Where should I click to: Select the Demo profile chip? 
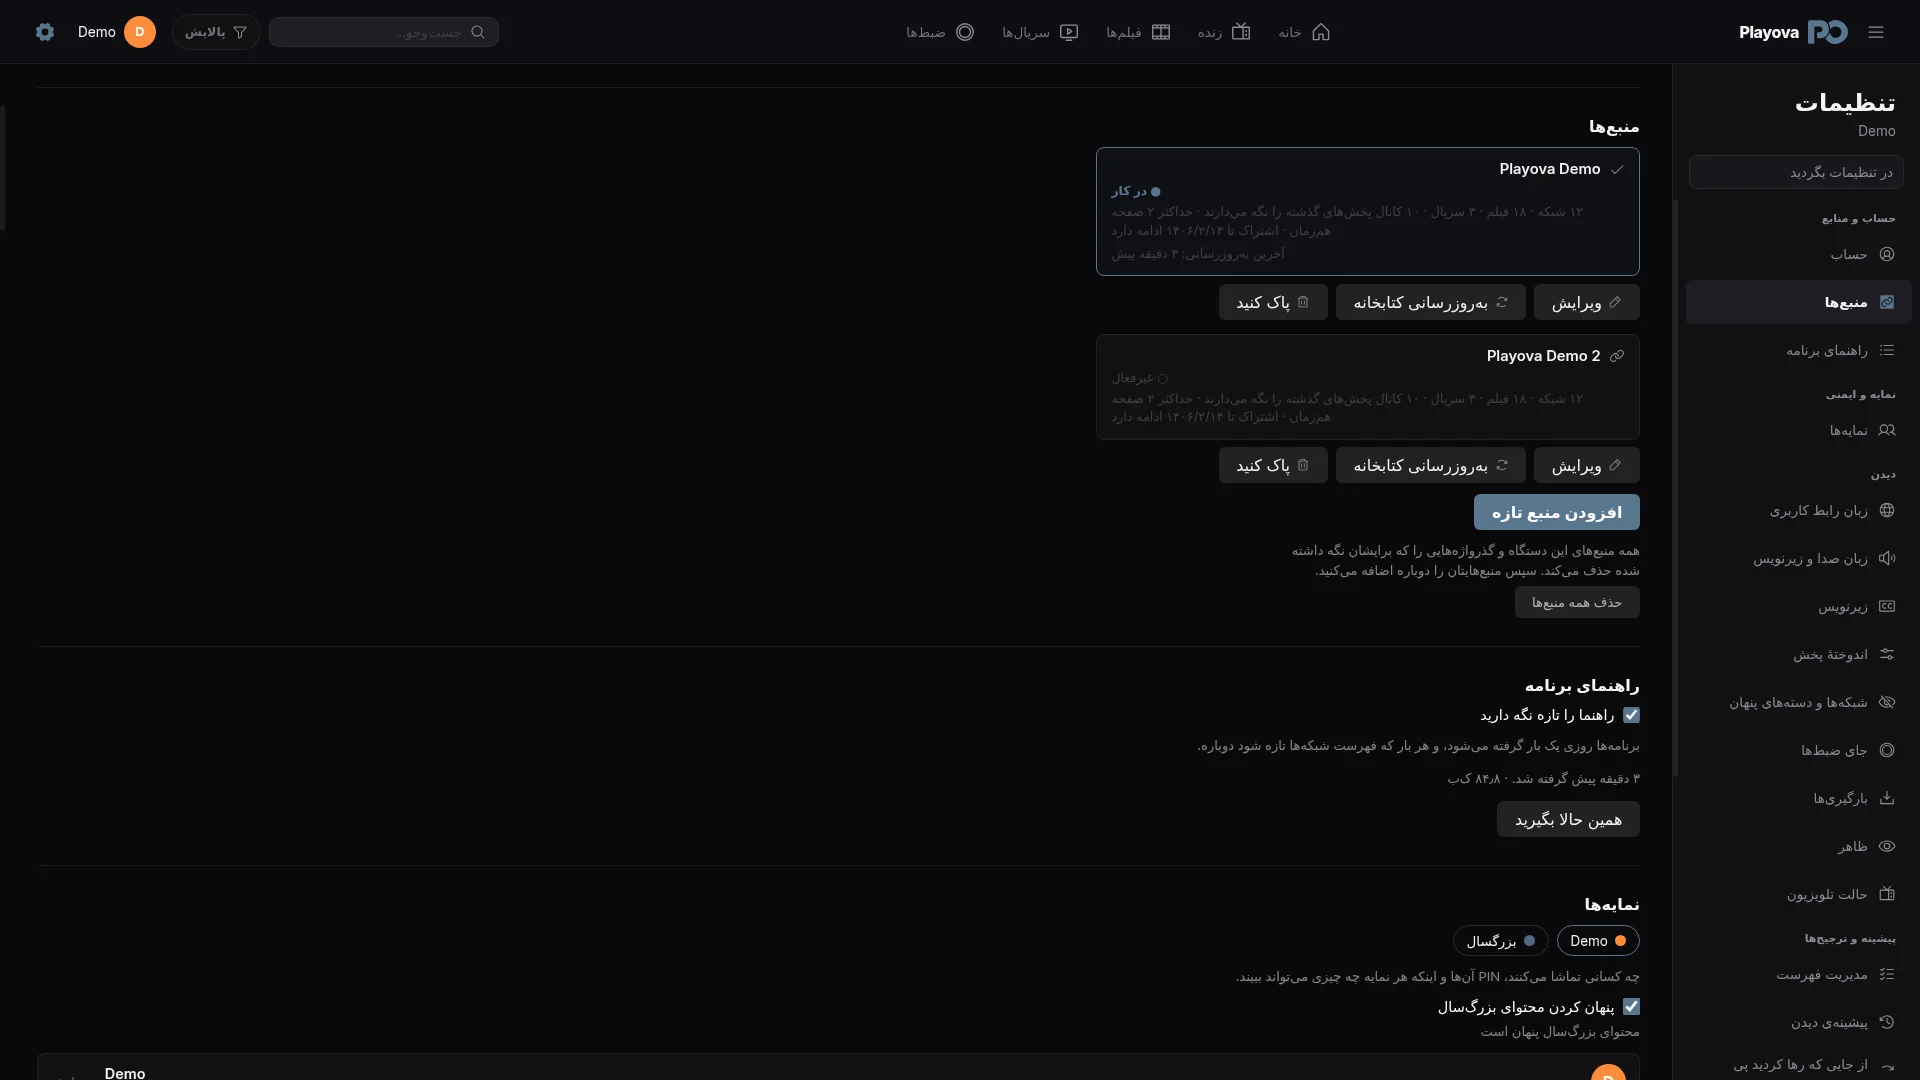[x=1598, y=941]
